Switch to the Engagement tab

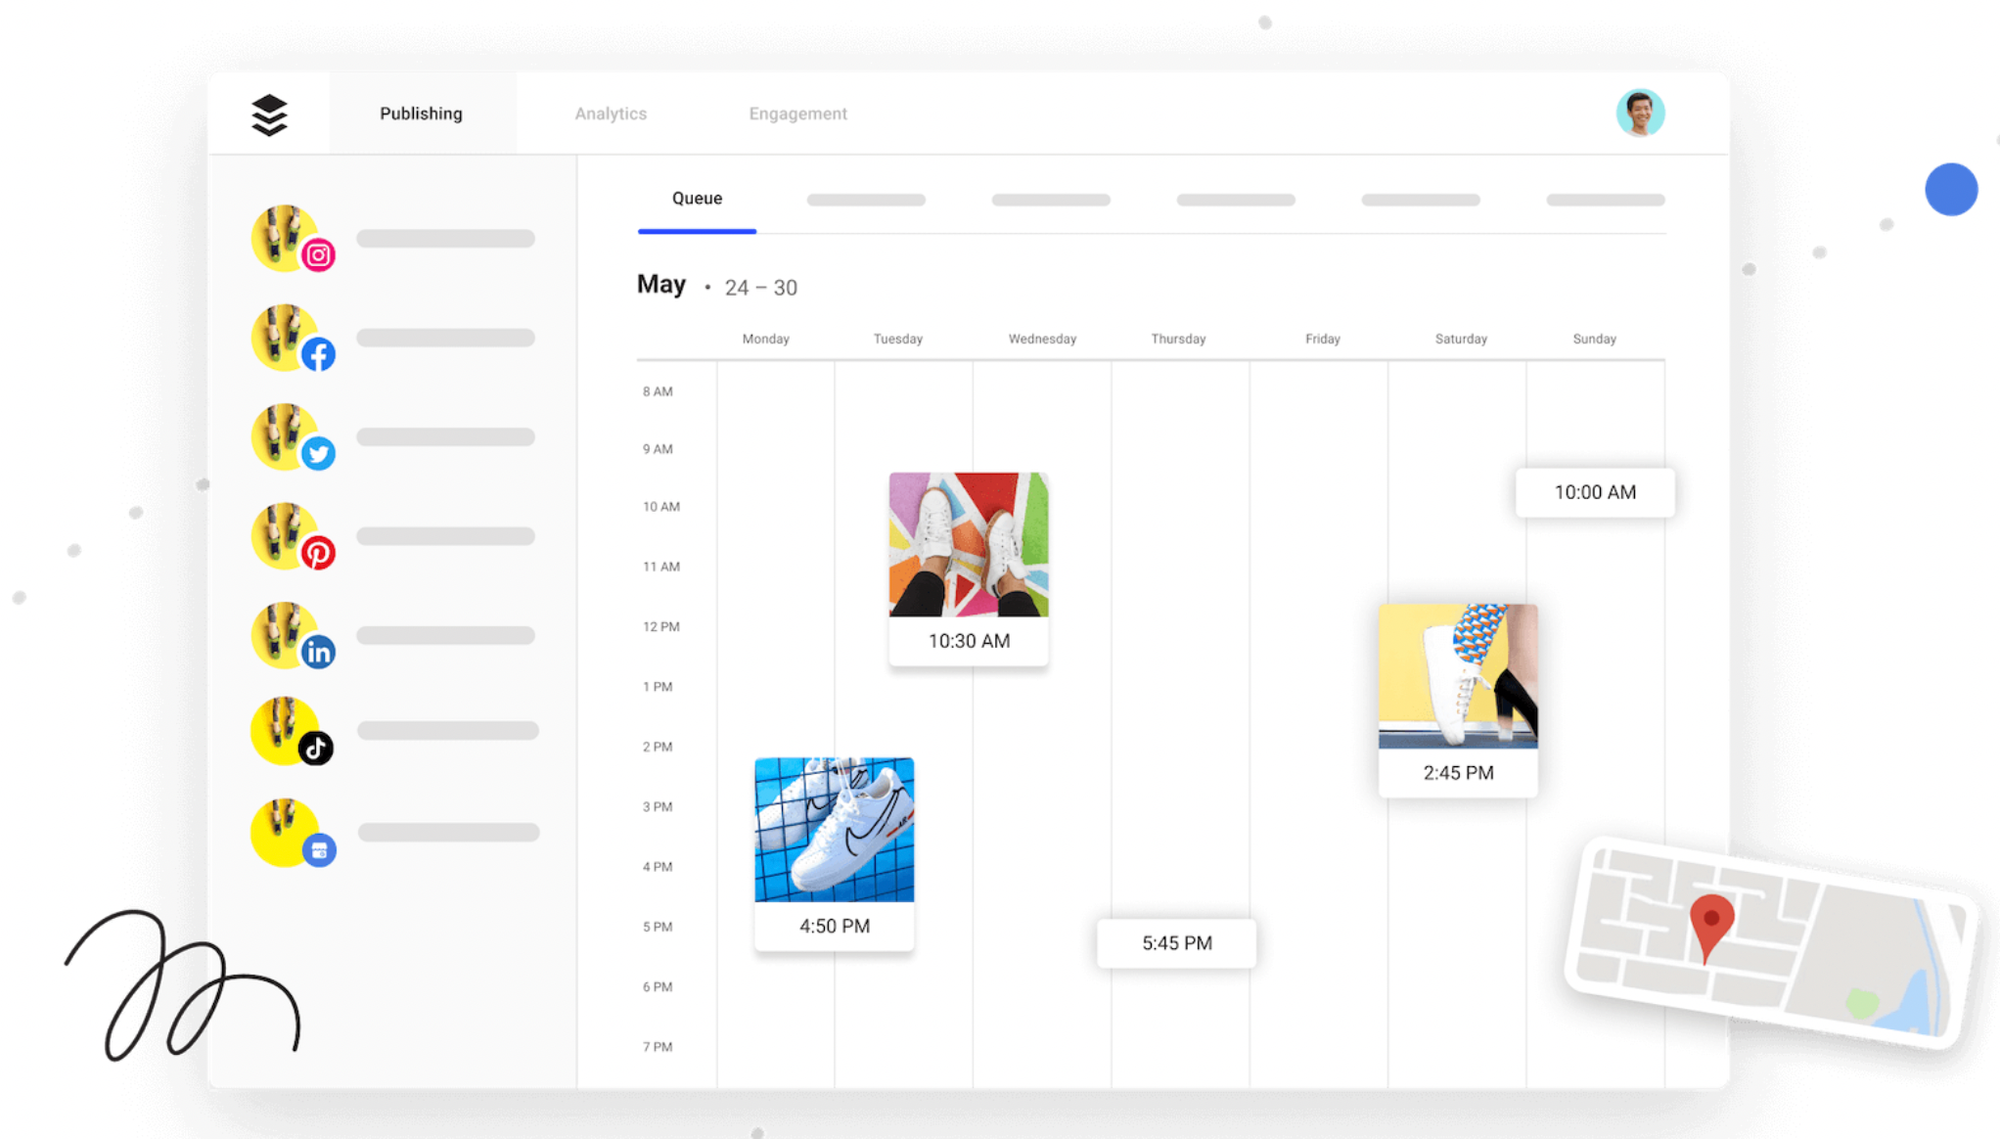pos(798,114)
